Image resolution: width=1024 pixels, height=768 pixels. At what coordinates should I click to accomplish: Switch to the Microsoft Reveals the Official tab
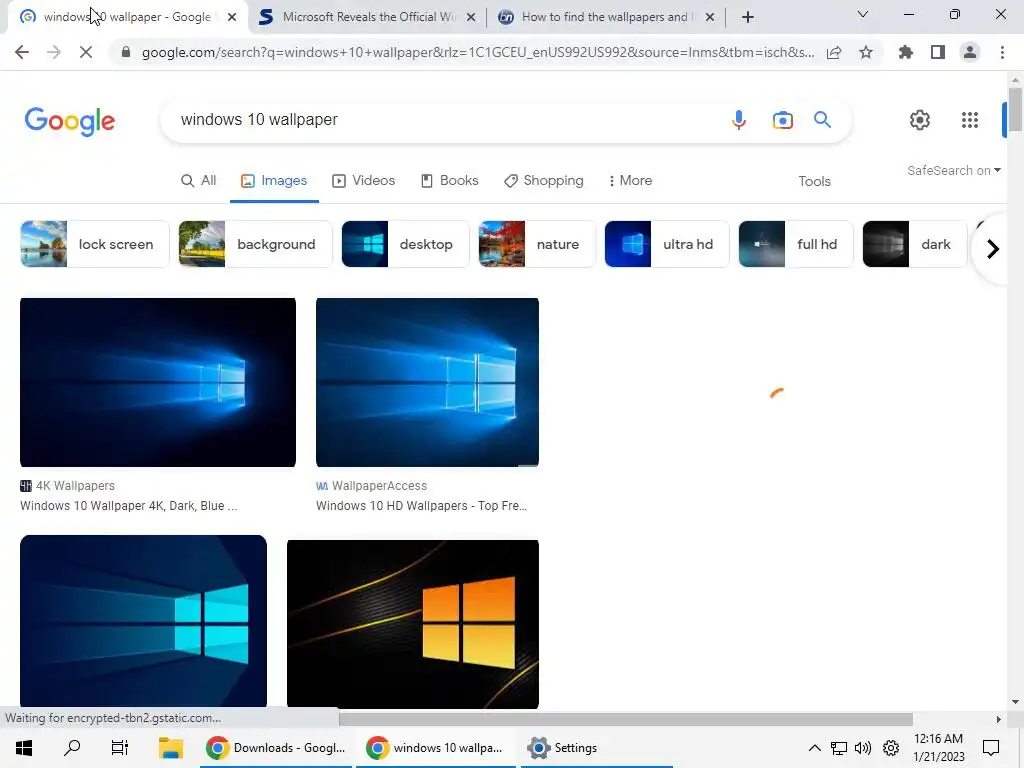pyautogui.click(x=368, y=17)
